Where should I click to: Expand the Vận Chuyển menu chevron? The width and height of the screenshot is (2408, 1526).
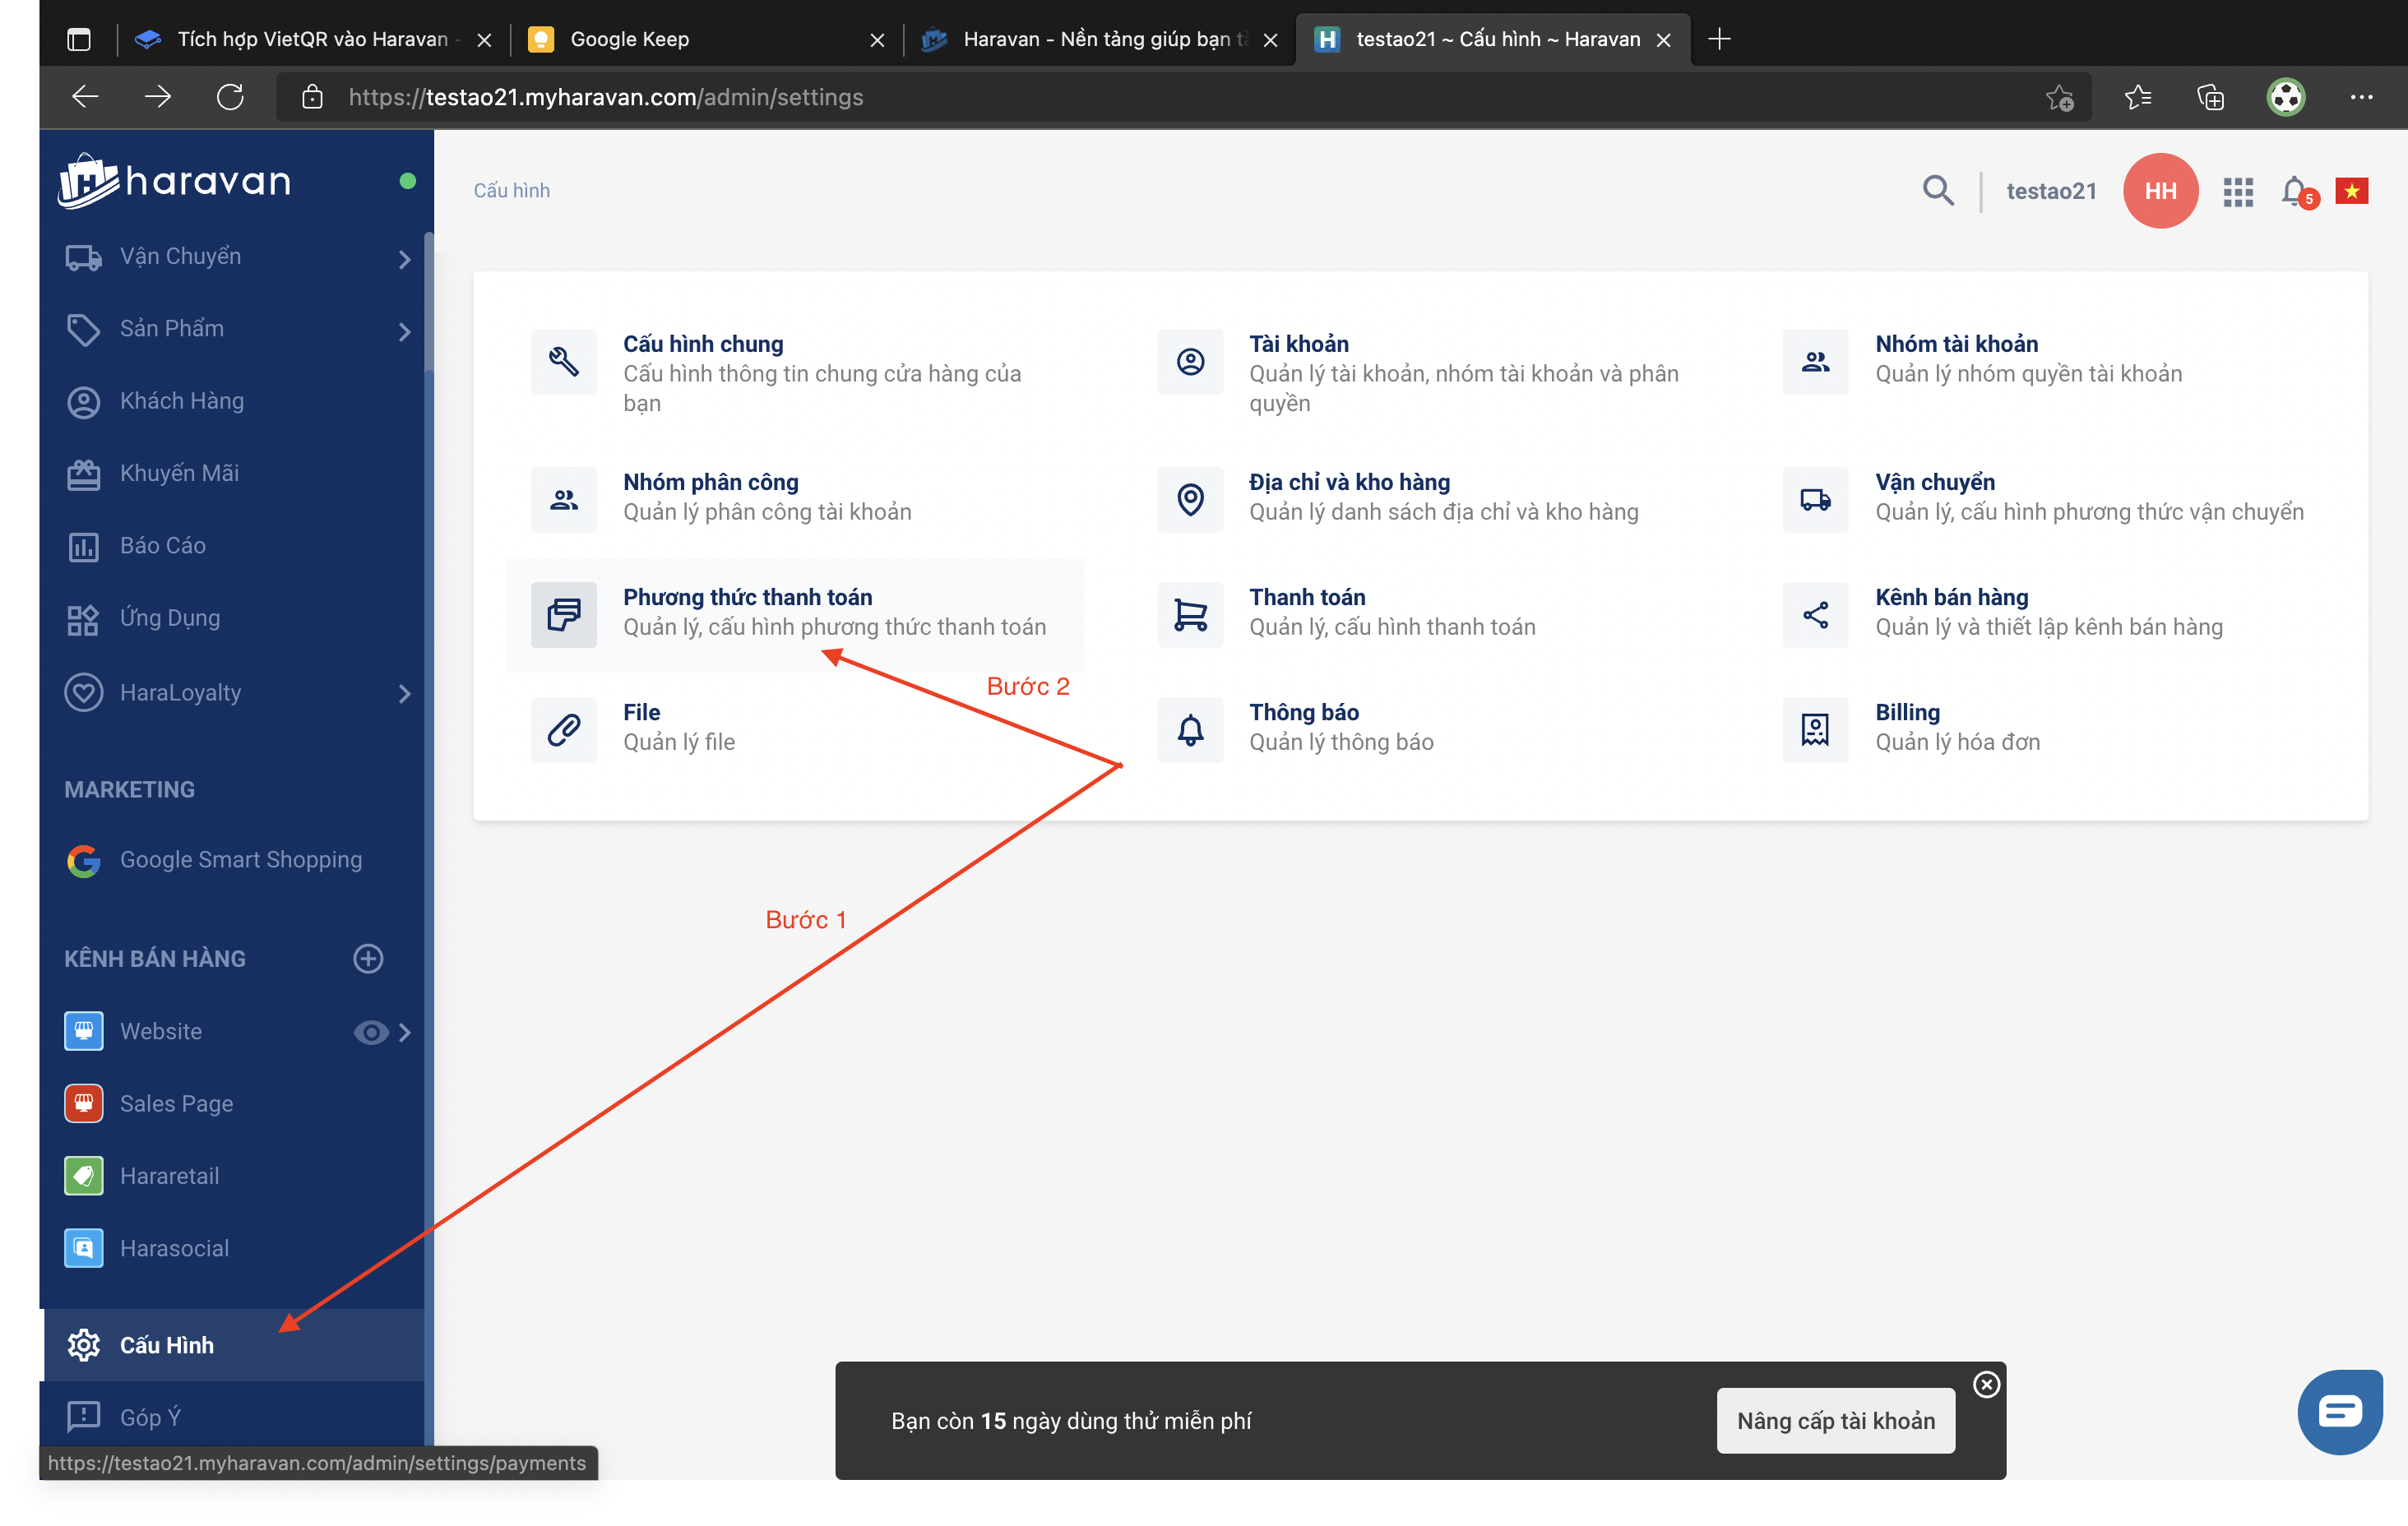click(404, 259)
